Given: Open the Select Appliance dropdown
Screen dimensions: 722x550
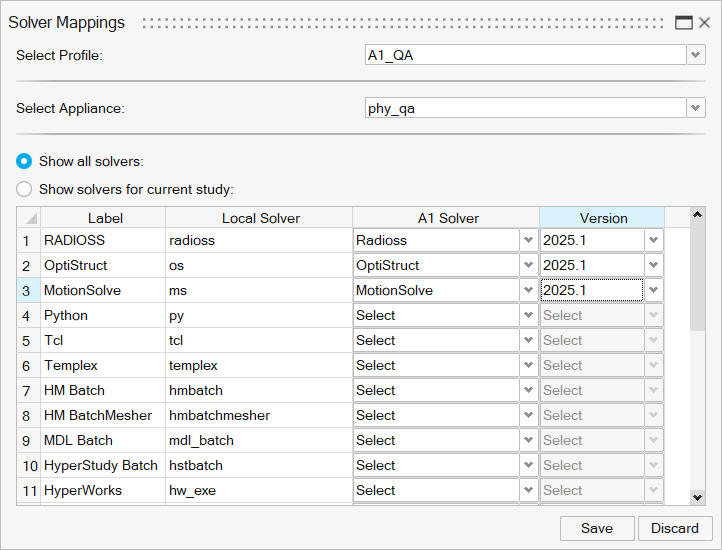Looking at the screenshot, I should (x=696, y=108).
